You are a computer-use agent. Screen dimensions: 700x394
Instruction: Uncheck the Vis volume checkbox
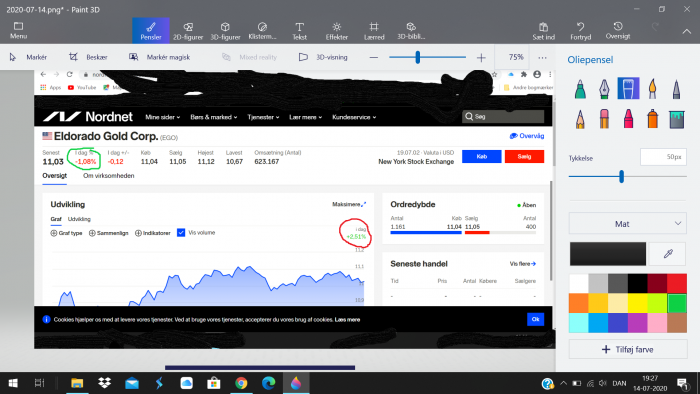click(x=181, y=232)
